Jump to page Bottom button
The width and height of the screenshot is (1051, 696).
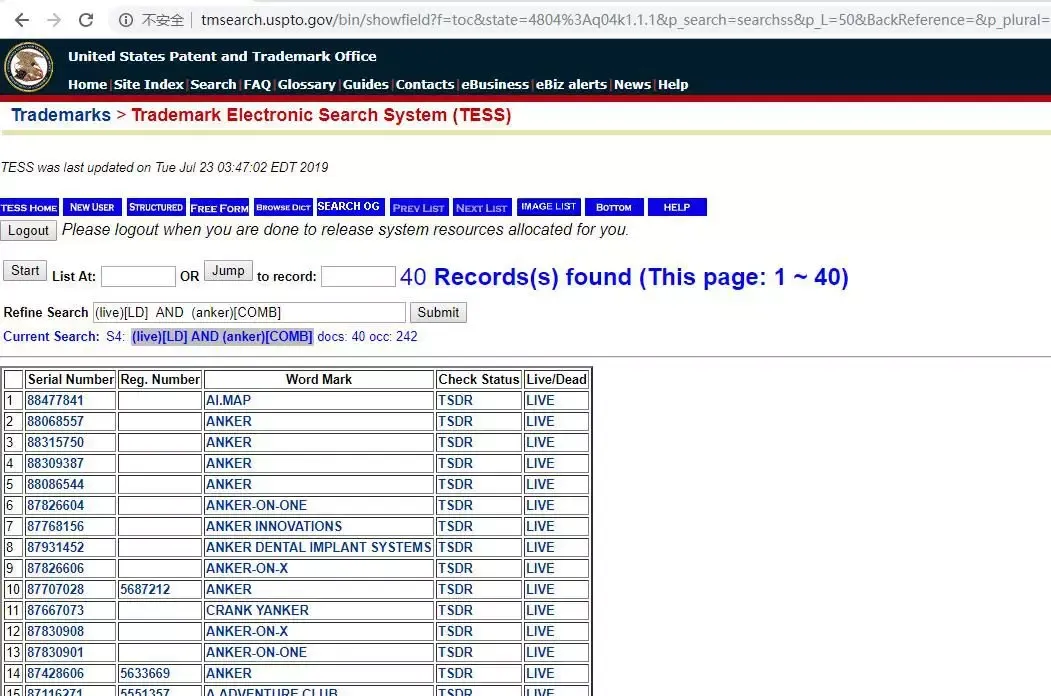(x=614, y=207)
